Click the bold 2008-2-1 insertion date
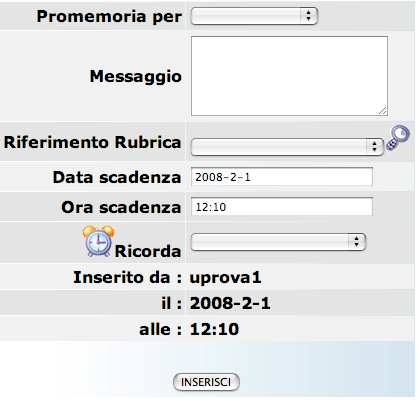417x401 pixels. pos(230,303)
